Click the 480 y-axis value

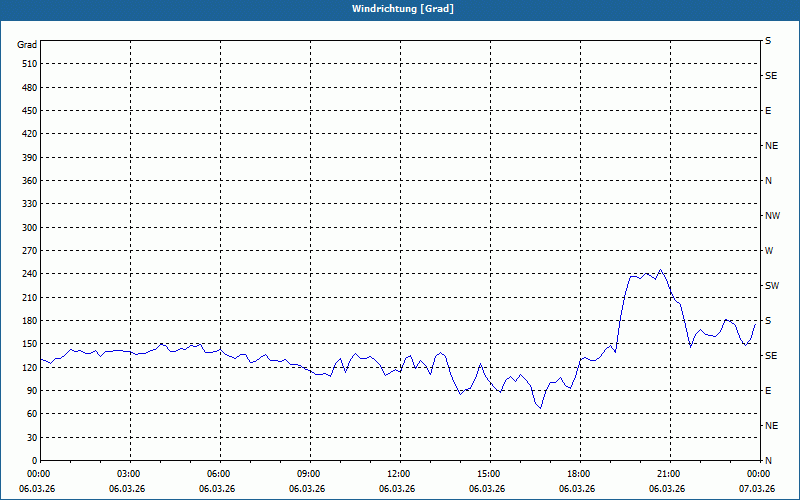30,88
